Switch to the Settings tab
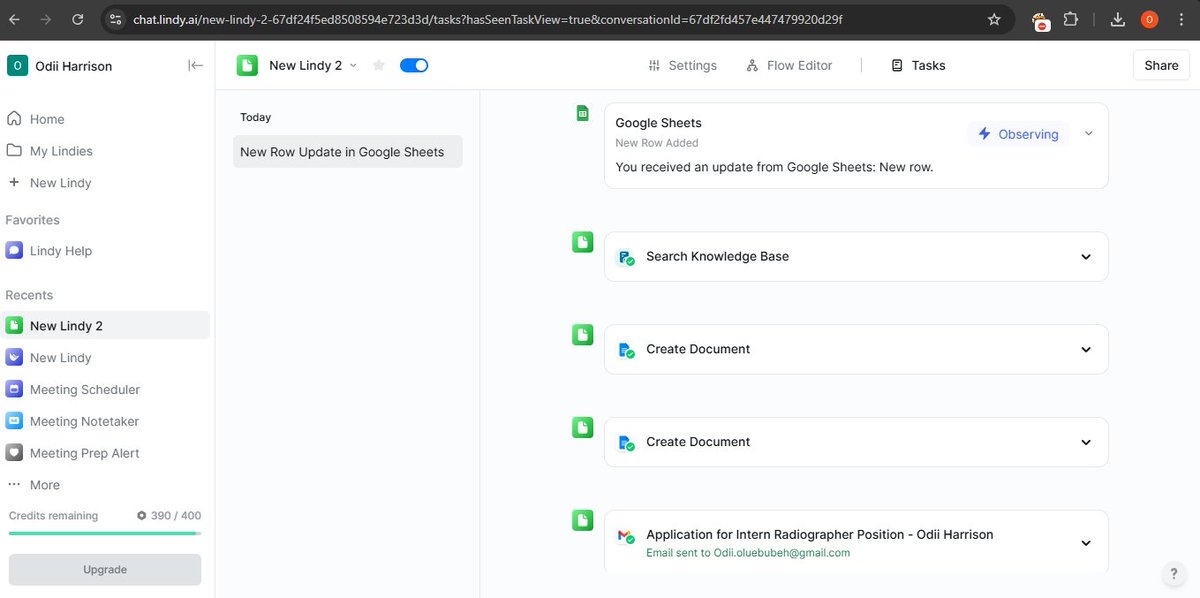 pos(683,65)
